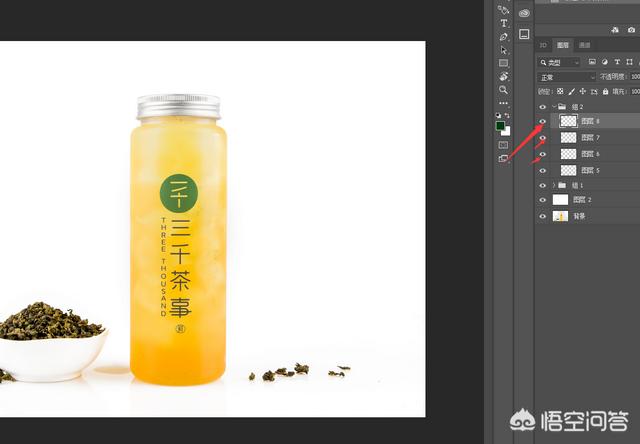Select the Horizontal Type tool
Viewport: 640px width, 444px height.
(x=504, y=23)
